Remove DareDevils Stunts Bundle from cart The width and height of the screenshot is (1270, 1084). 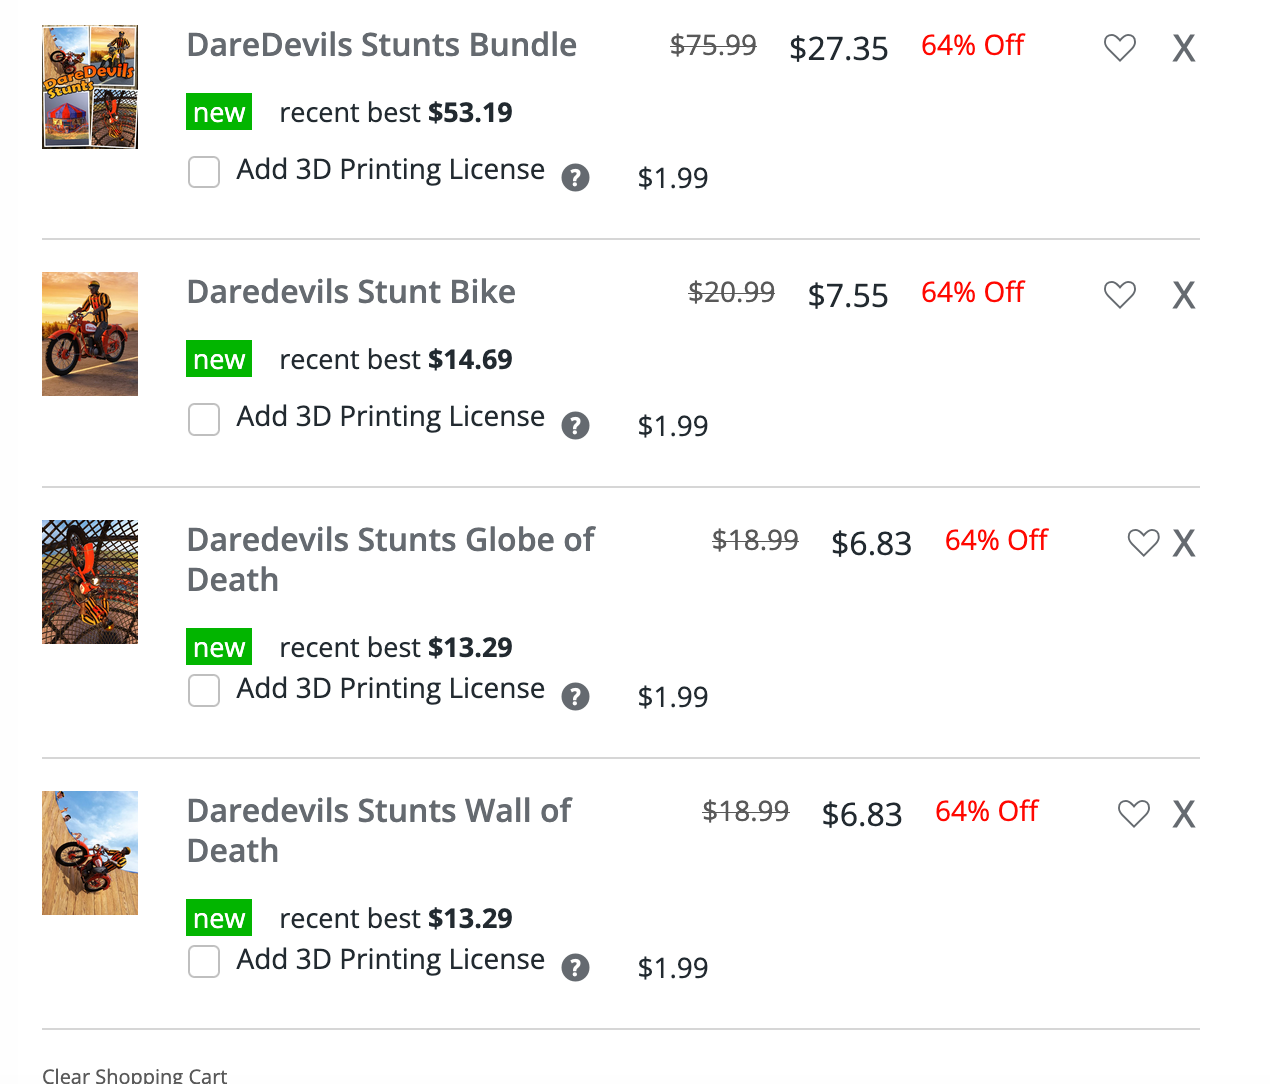[1184, 48]
